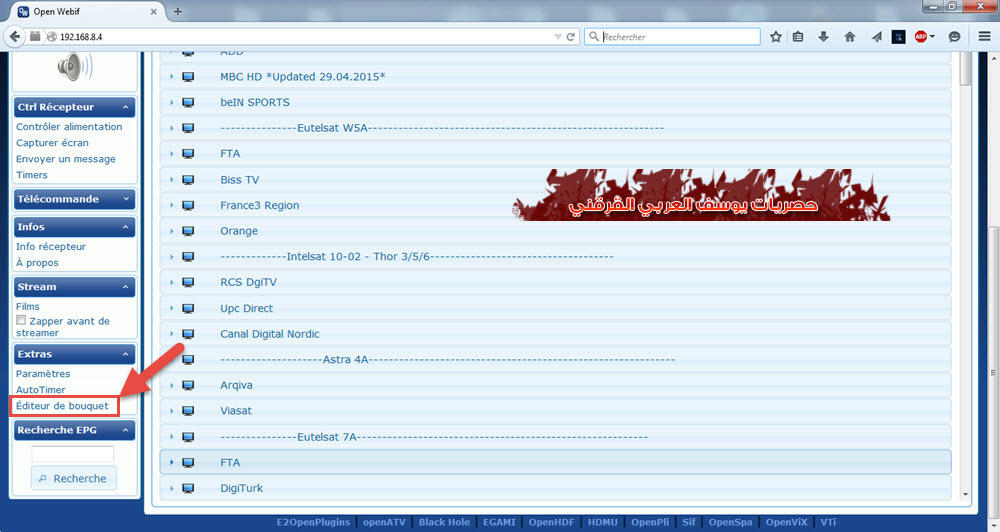Click the bouquet list scrollbar thumb
Screen dimensions: 1000x532
(x=966, y=68)
